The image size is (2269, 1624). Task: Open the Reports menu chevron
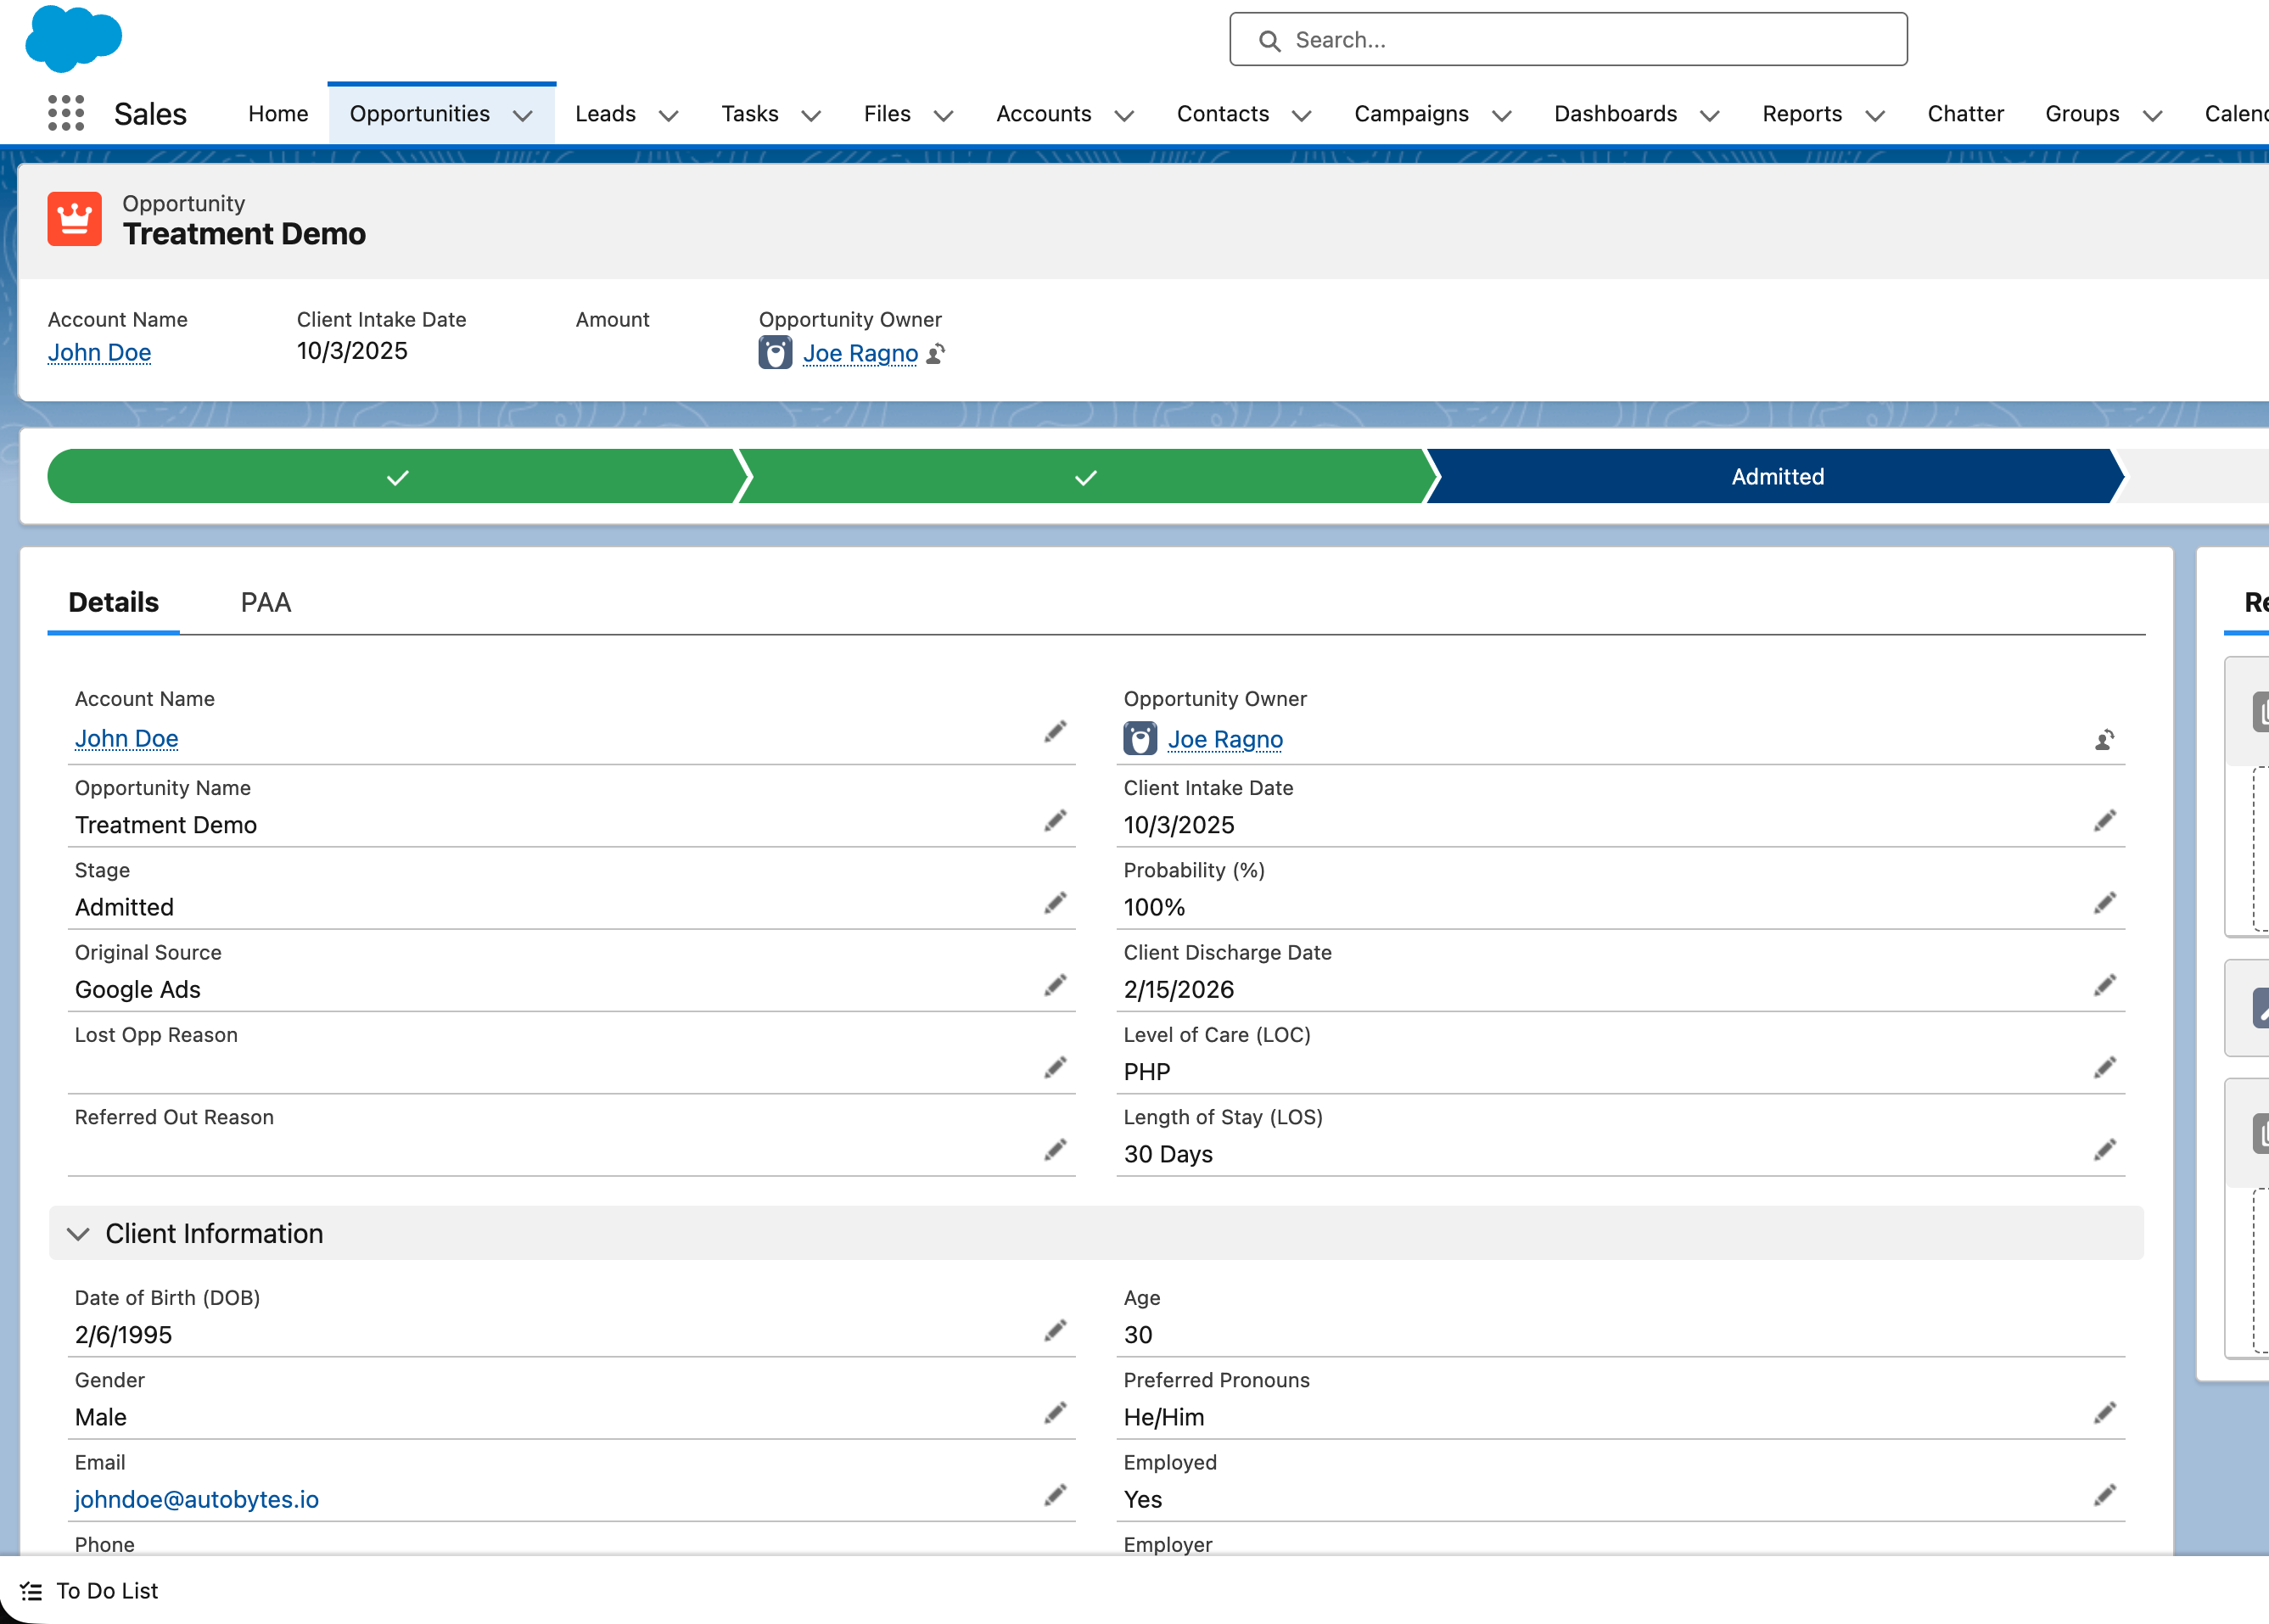click(1875, 116)
